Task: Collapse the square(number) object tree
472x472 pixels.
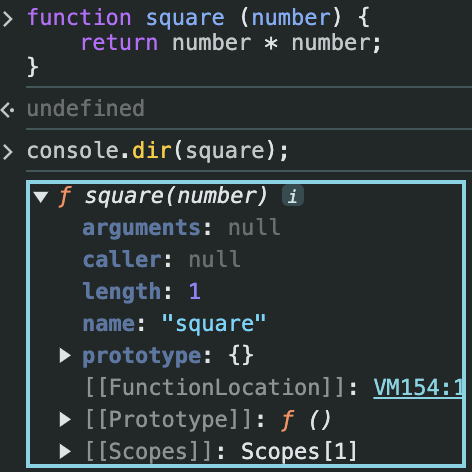Action: 41,197
